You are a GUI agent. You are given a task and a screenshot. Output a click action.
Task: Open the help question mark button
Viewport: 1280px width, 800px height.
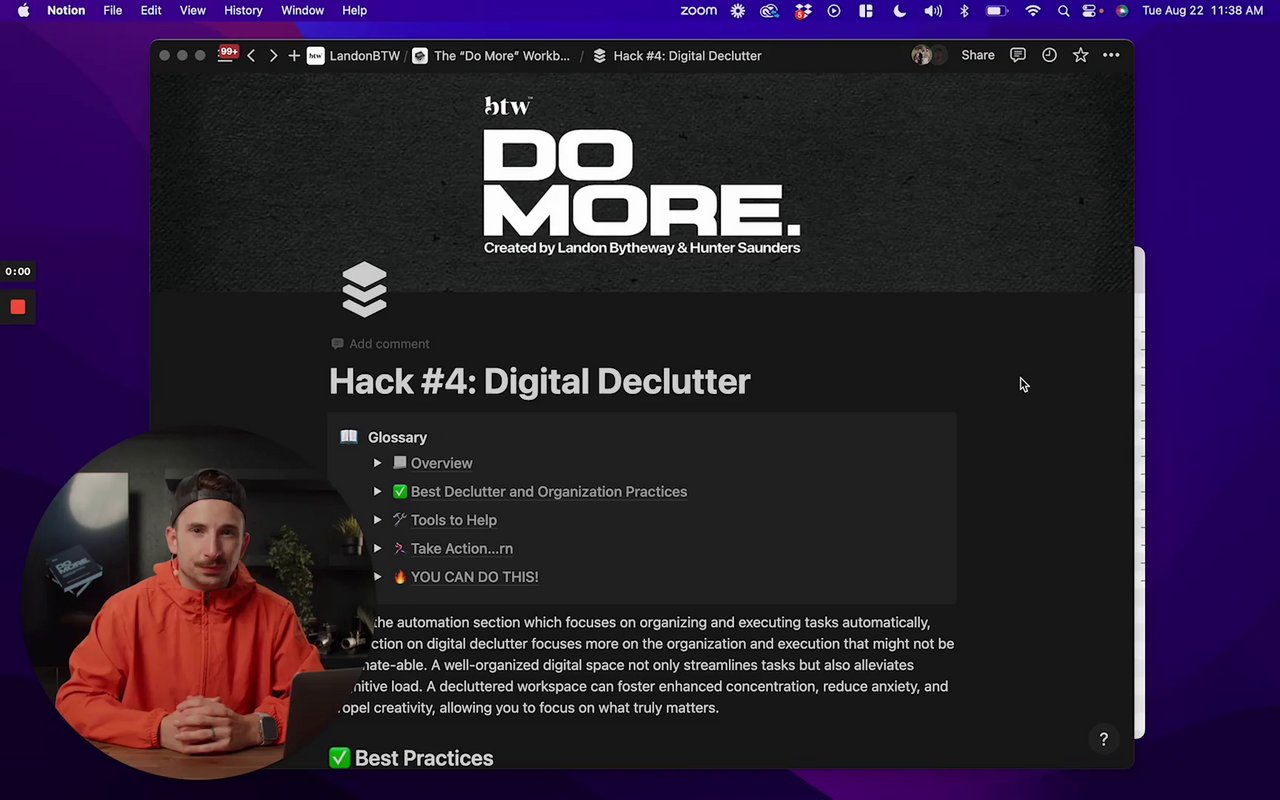[1104, 739]
